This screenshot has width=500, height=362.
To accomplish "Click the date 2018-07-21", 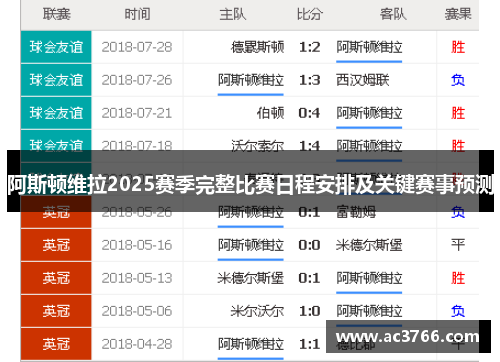I will point(137,113).
